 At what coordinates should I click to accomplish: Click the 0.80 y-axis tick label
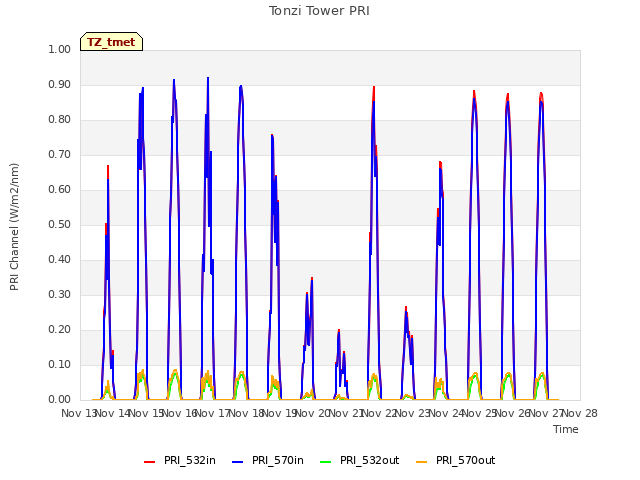[60, 120]
